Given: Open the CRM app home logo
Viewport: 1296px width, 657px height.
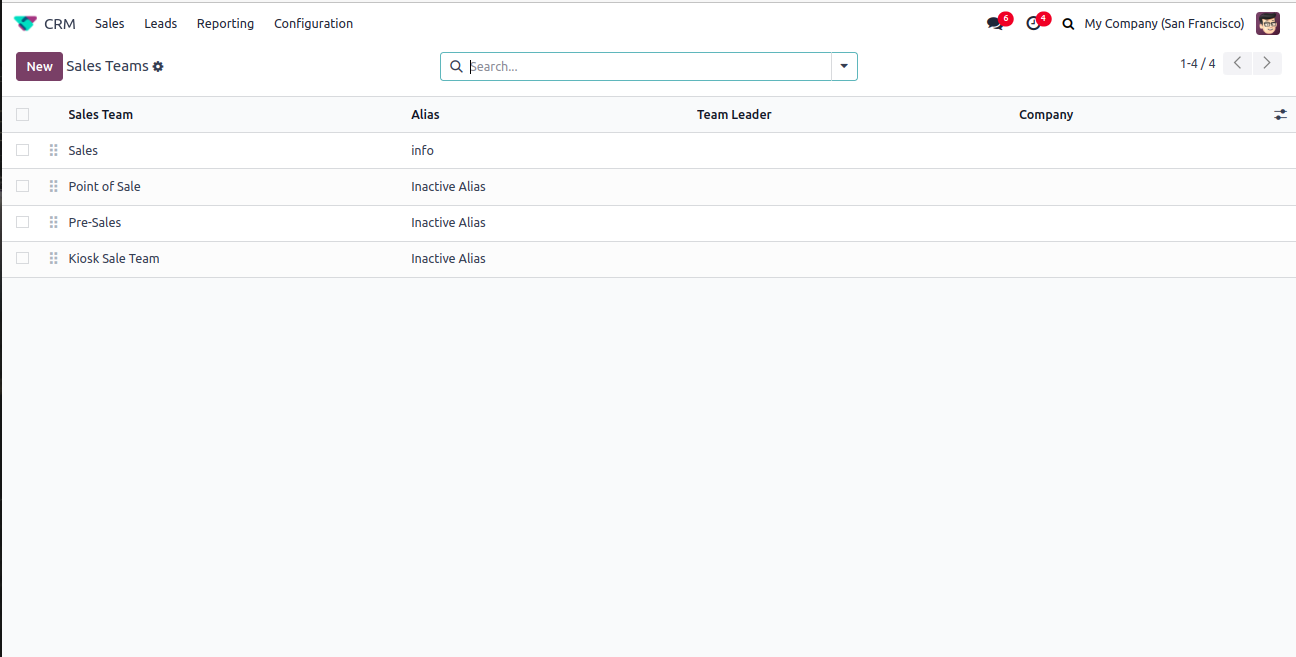Looking at the screenshot, I should 25,23.
